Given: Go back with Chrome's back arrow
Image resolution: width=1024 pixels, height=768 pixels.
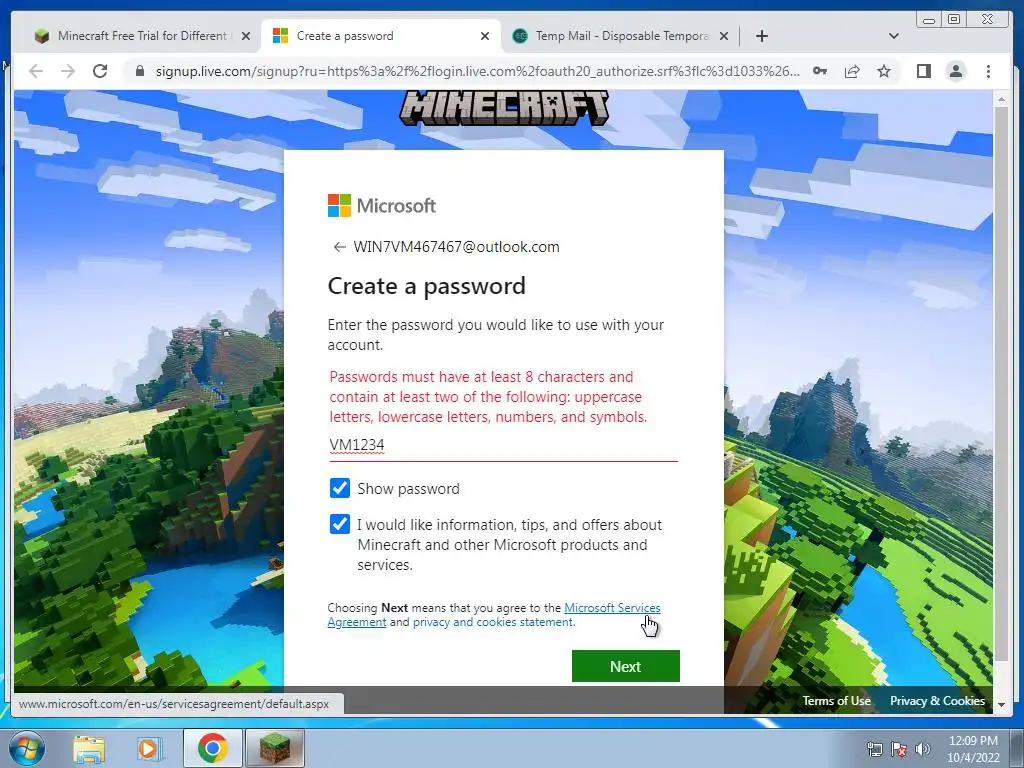Looking at the screenshot, I should (36, 71).
